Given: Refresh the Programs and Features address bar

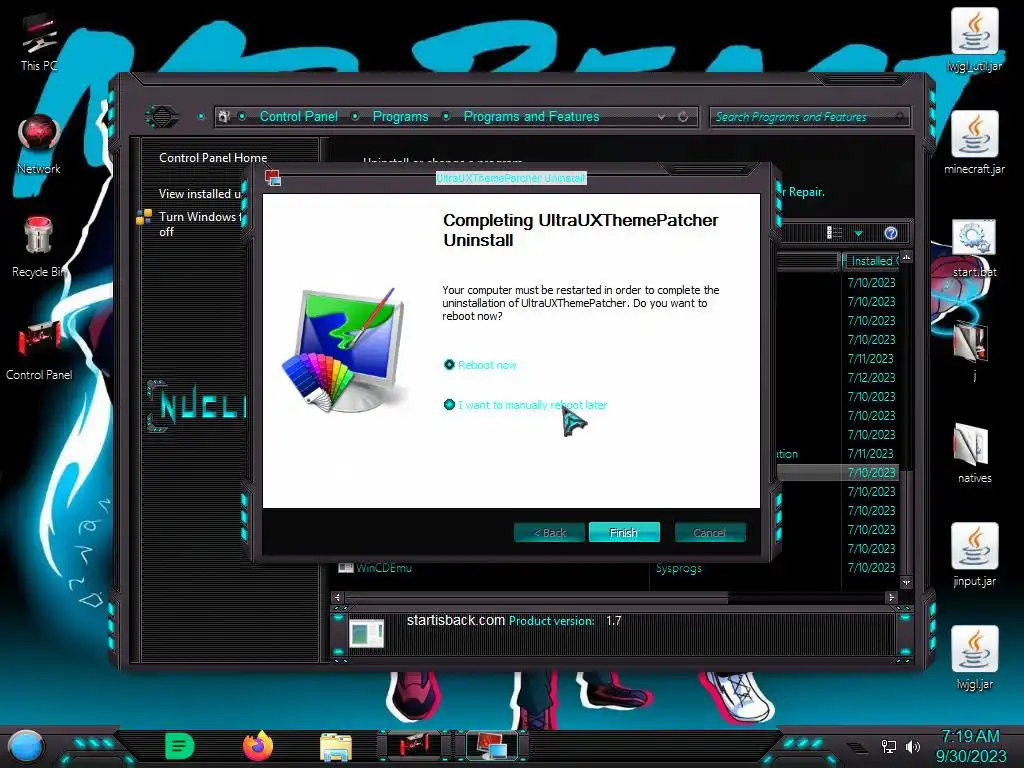Looking at the screenshot, I should click(x=683, y=117).
